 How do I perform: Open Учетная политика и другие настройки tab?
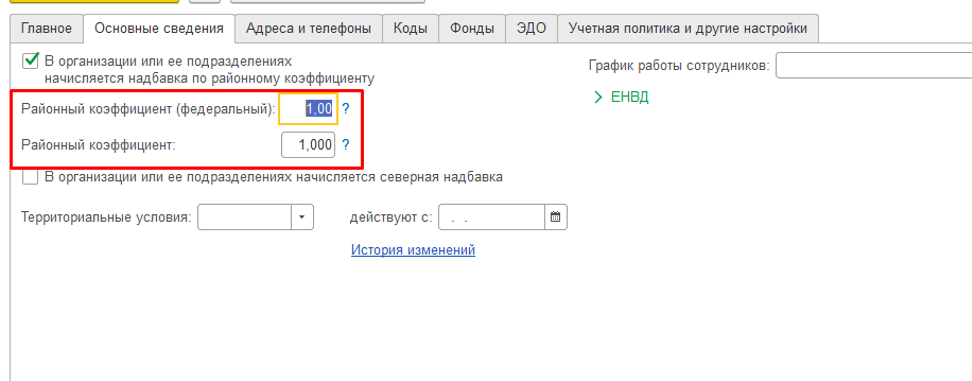(x=688, y=28)
